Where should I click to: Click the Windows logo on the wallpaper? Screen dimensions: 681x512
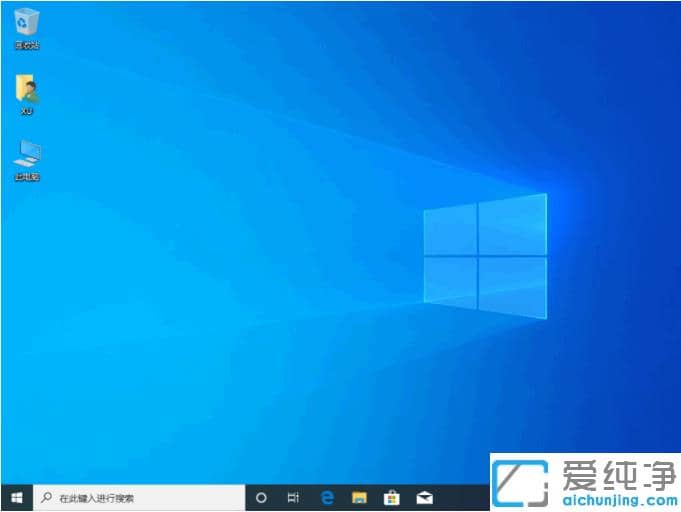(485, 257)
